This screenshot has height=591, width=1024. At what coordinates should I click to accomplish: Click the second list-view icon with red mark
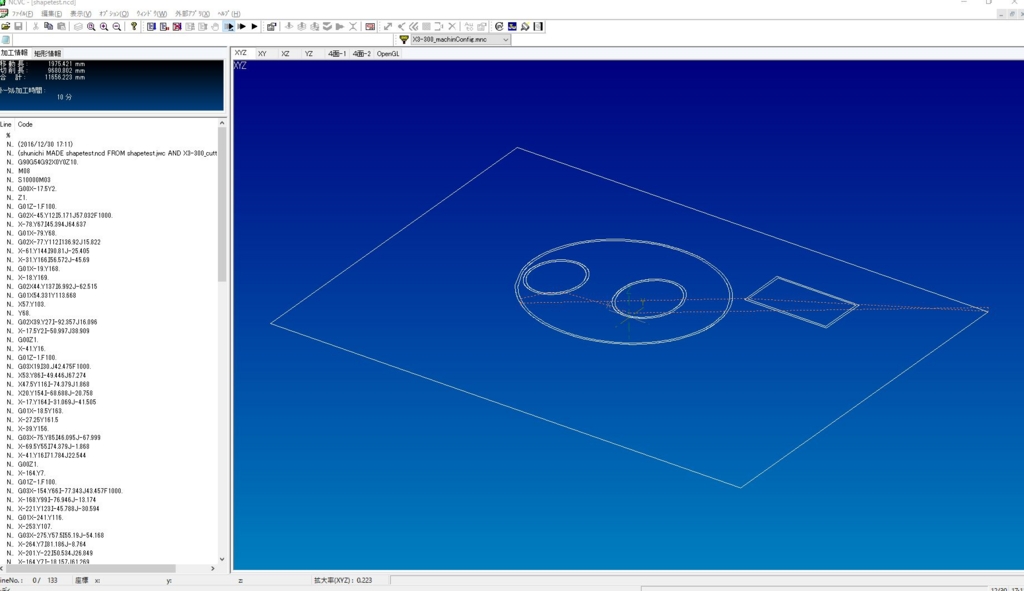coord(164,26)
